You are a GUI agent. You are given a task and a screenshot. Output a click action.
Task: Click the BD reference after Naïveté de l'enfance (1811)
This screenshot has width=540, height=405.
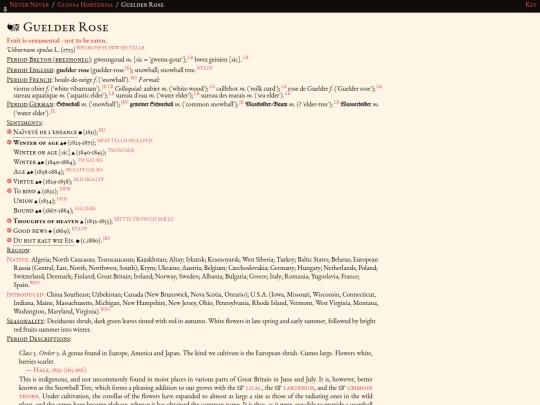tap(102, 130)
